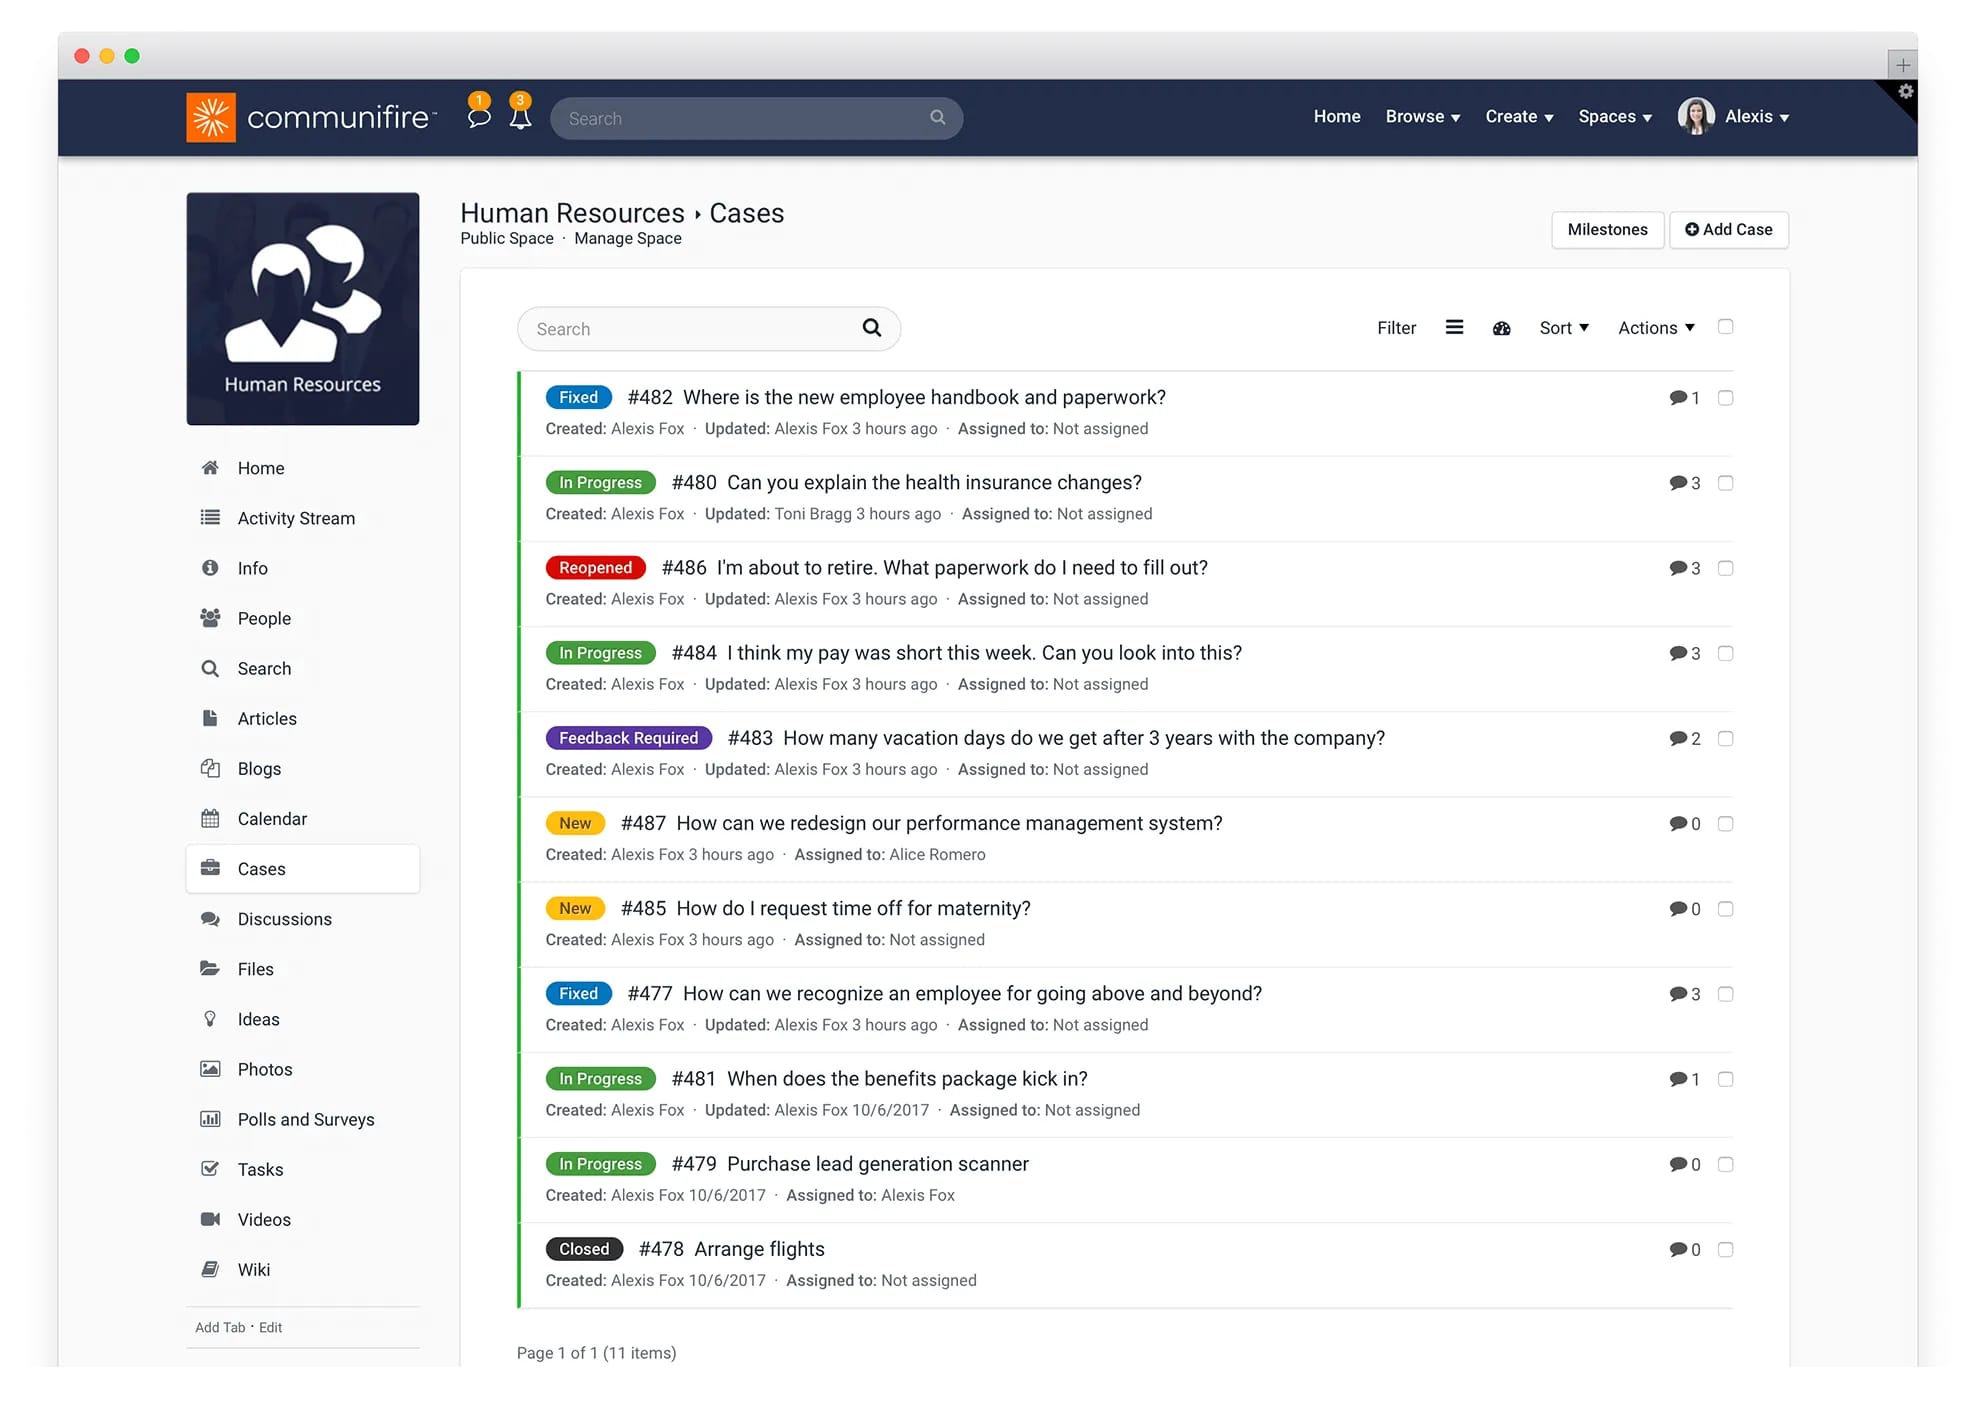Image resolution: width=1970 pixels, height=1416 pixels.
Task: Click the Human Resources breadcrumb link
Action: (x=572, y=213)
